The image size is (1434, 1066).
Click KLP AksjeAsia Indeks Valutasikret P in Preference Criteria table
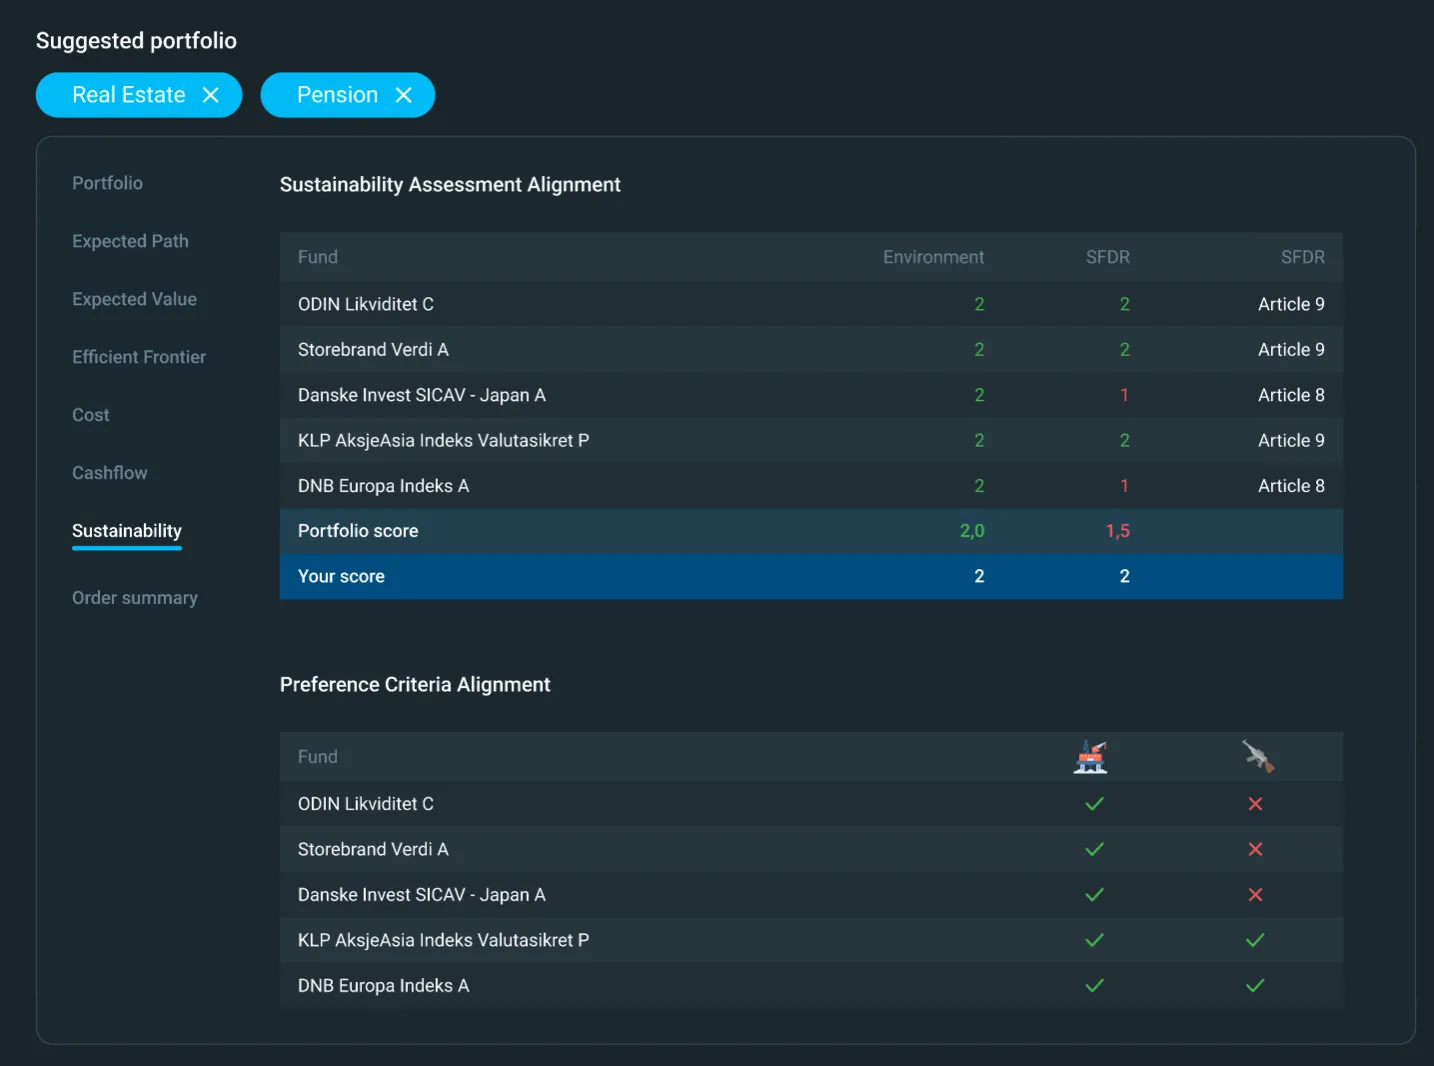pos(443,940)
